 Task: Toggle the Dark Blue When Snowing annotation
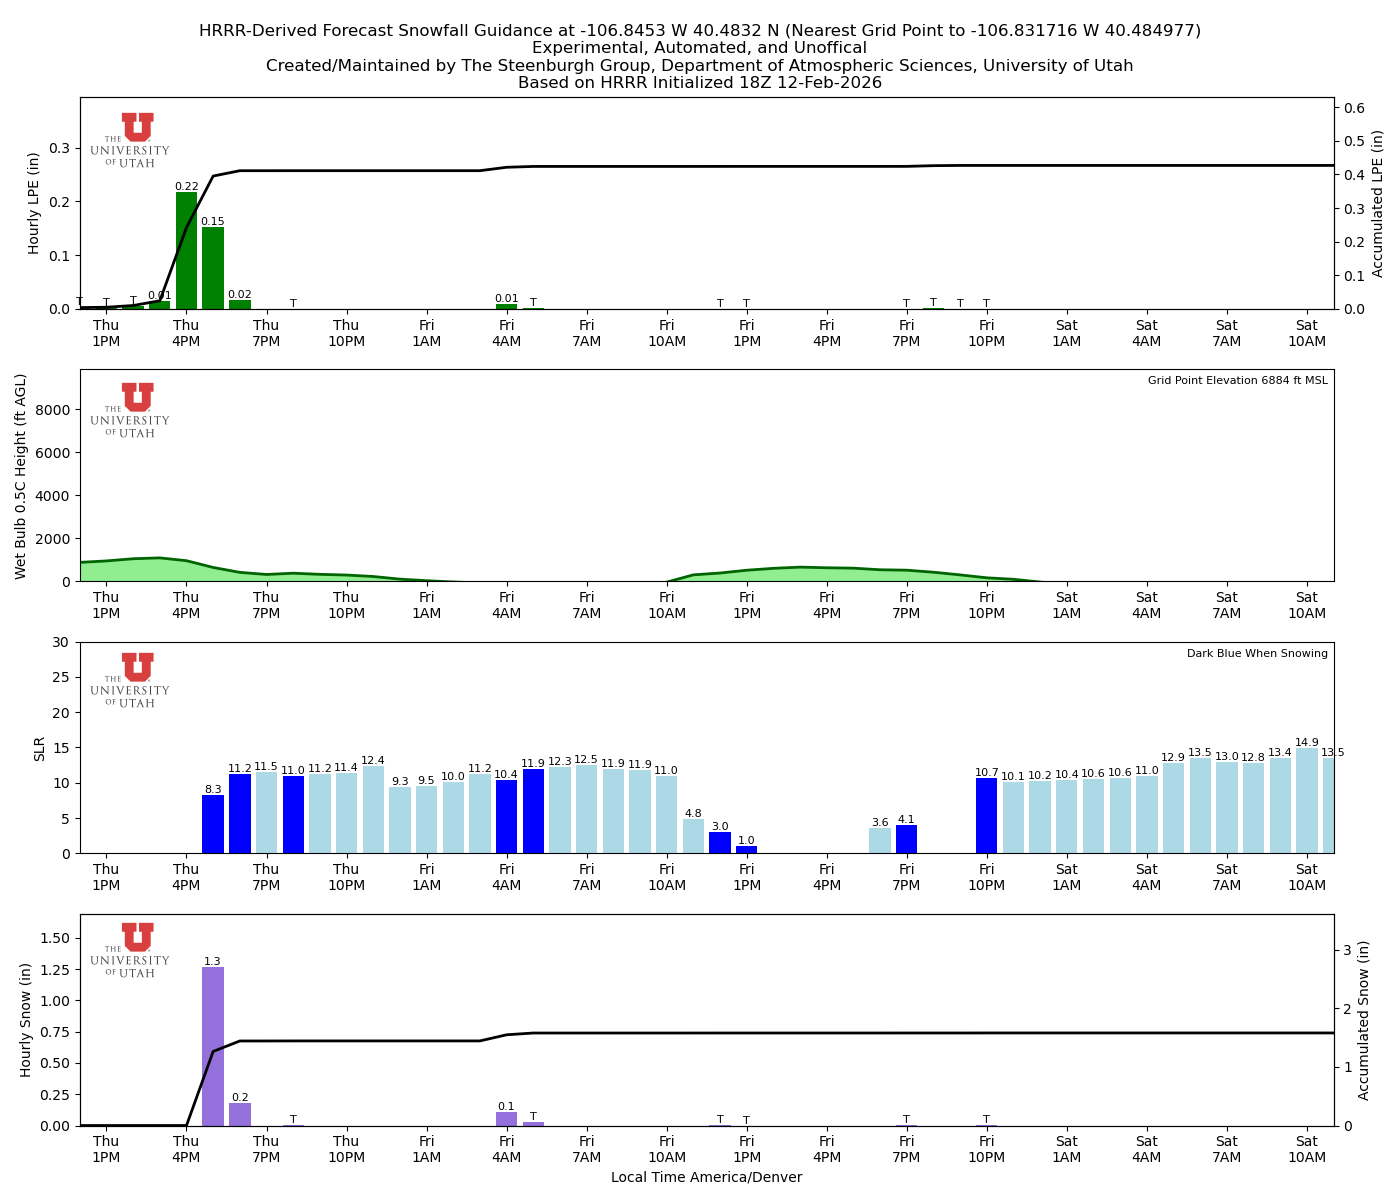point(1256,653)
